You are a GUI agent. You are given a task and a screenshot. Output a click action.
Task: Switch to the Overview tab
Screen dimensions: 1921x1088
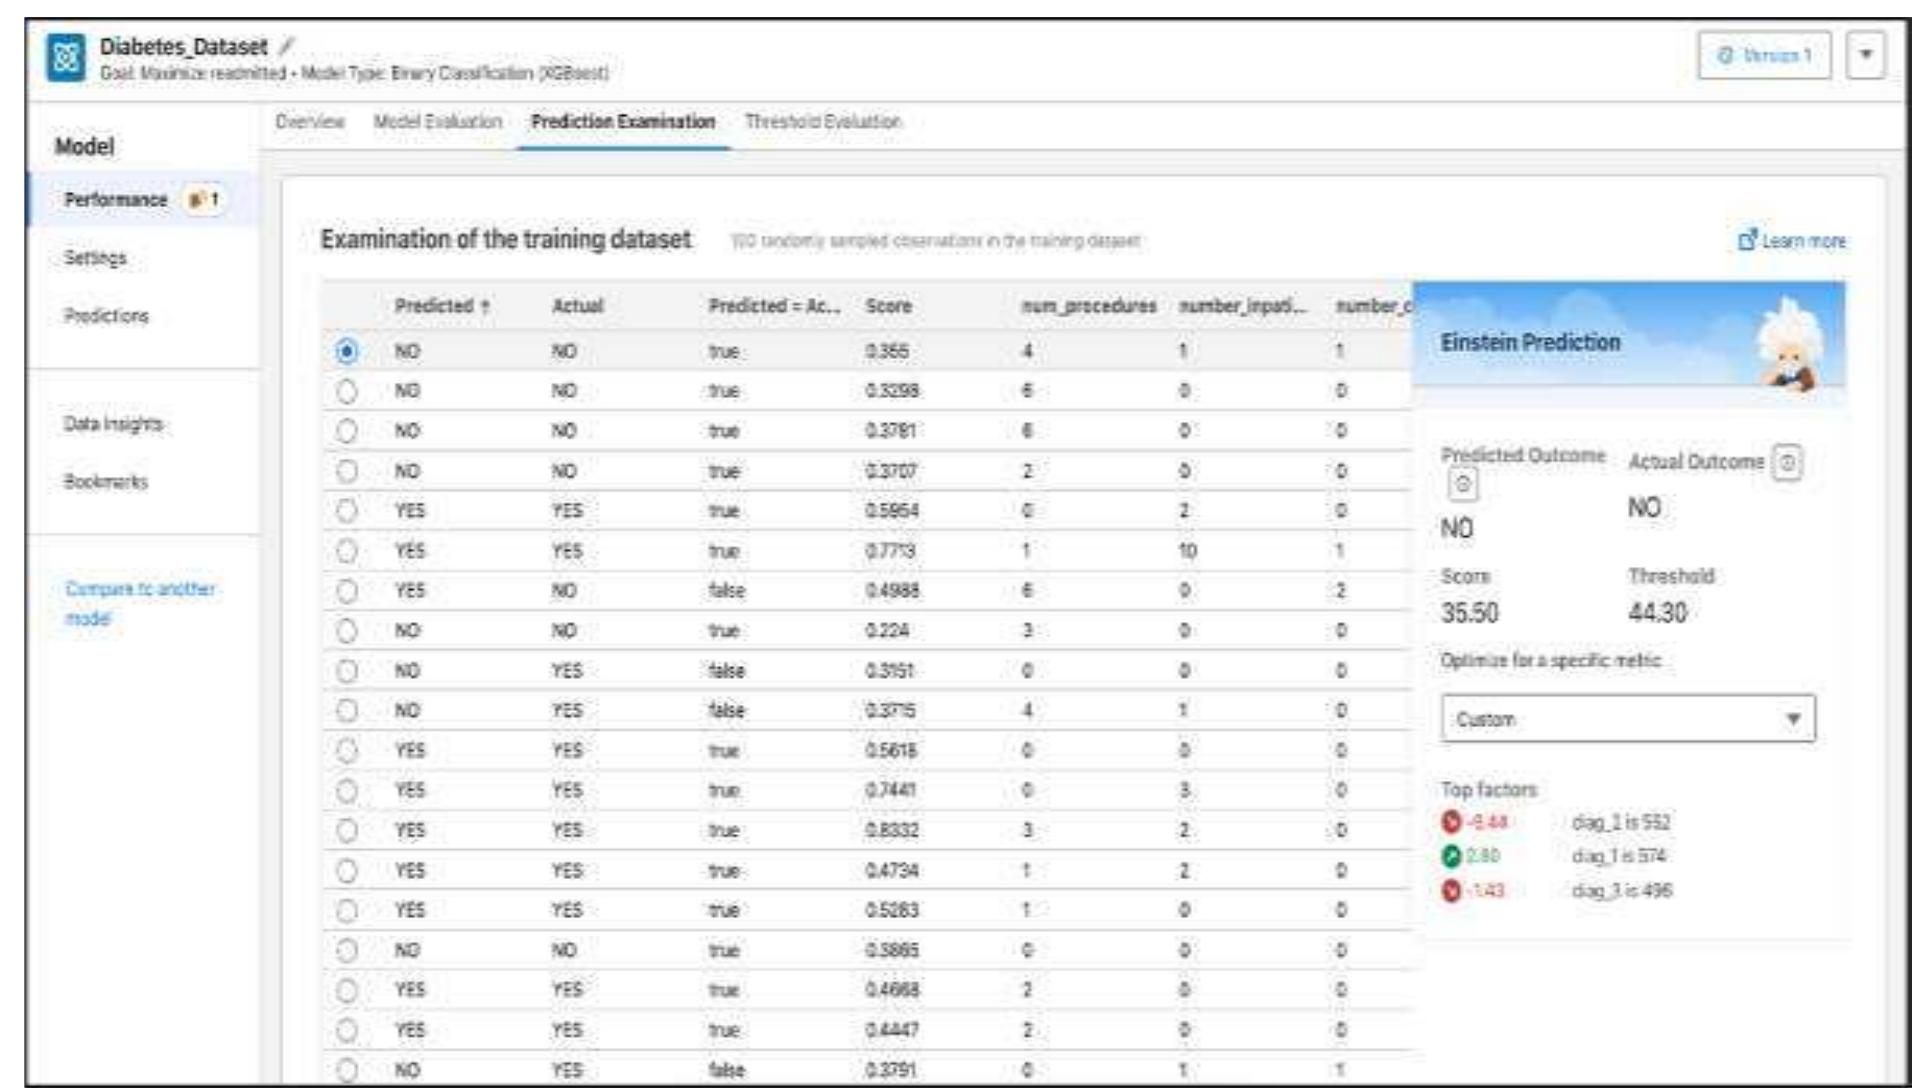310,122
